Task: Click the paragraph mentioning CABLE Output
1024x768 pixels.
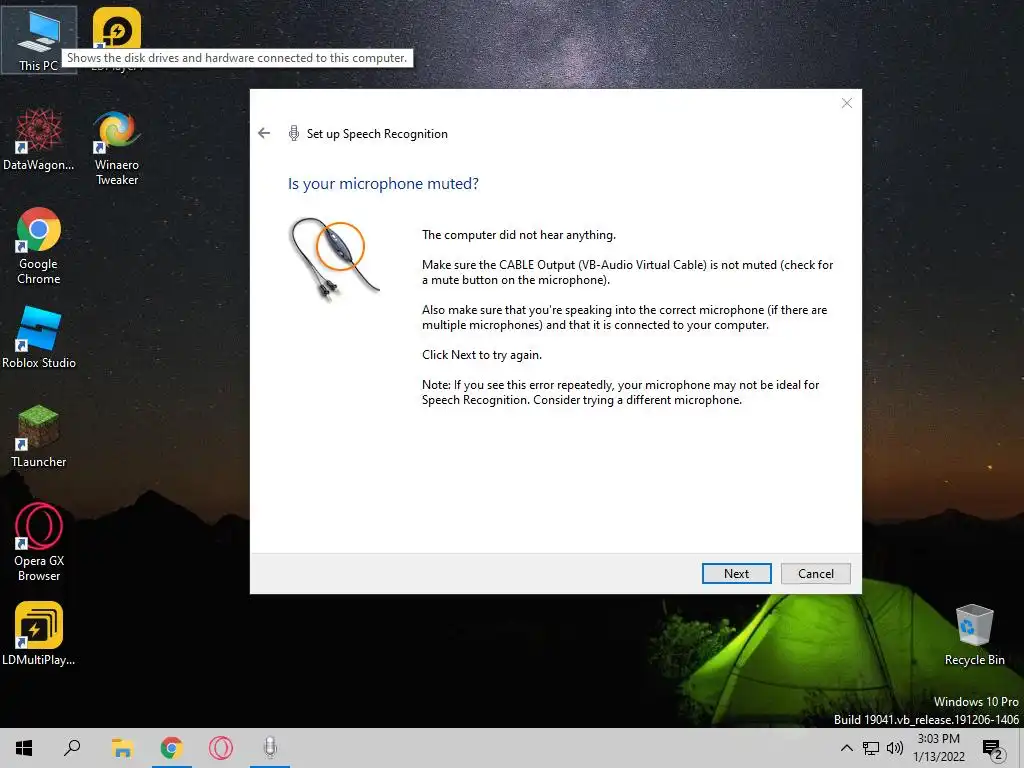Action: point(628,272)
